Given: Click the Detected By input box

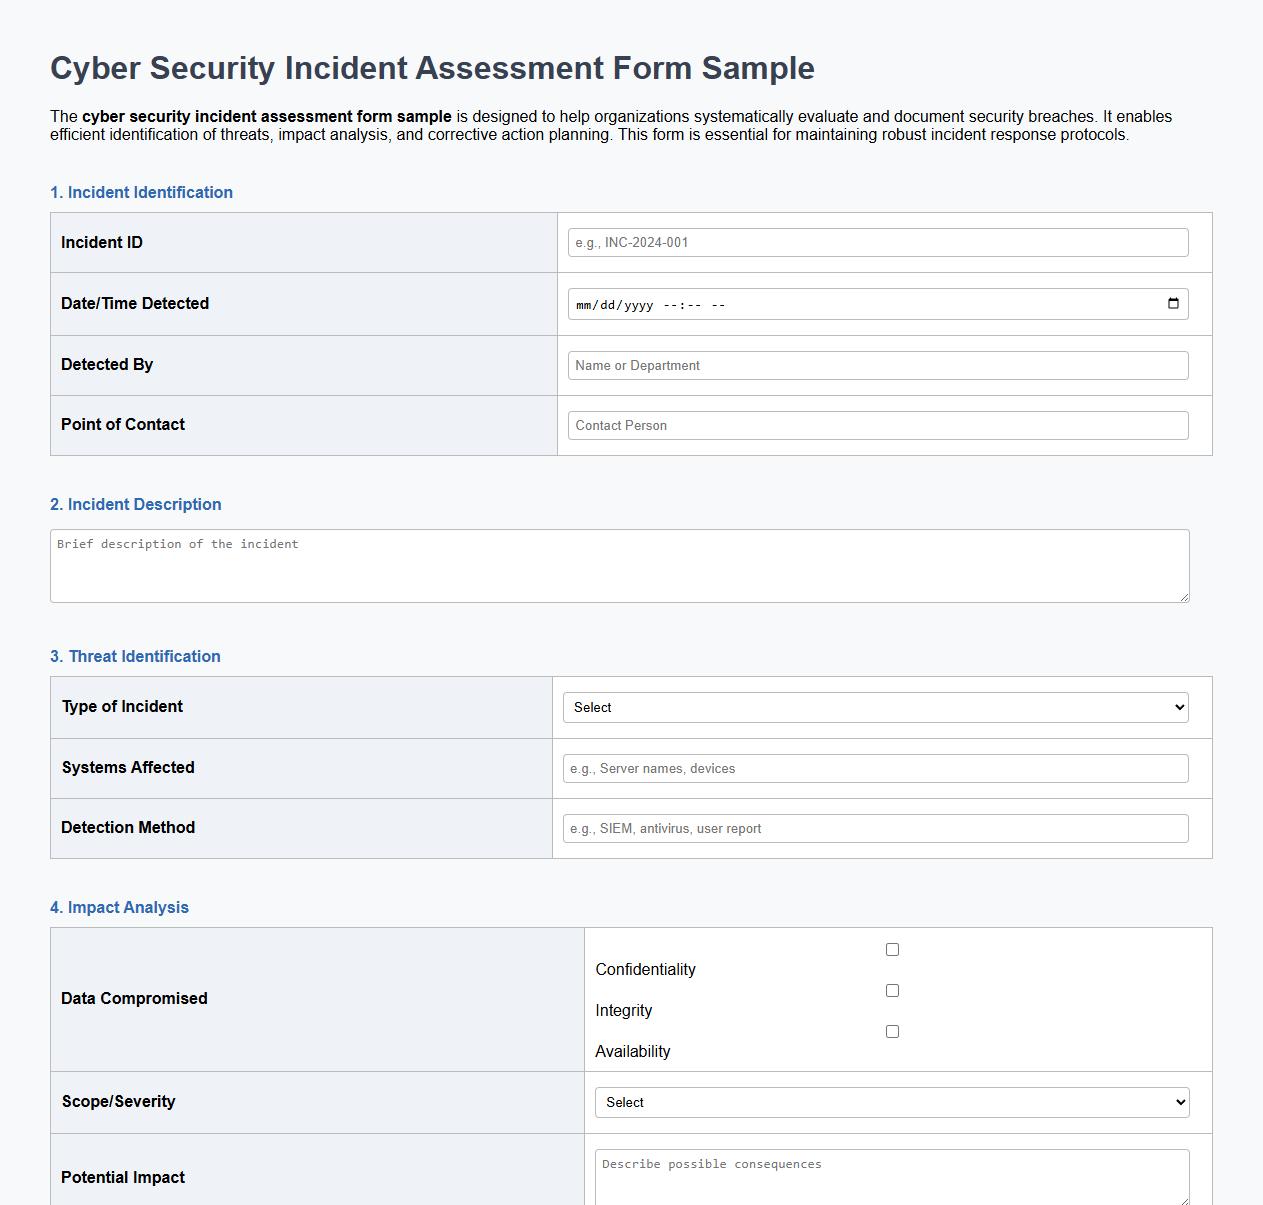Looking at the screenshot, I should (876, 365).
